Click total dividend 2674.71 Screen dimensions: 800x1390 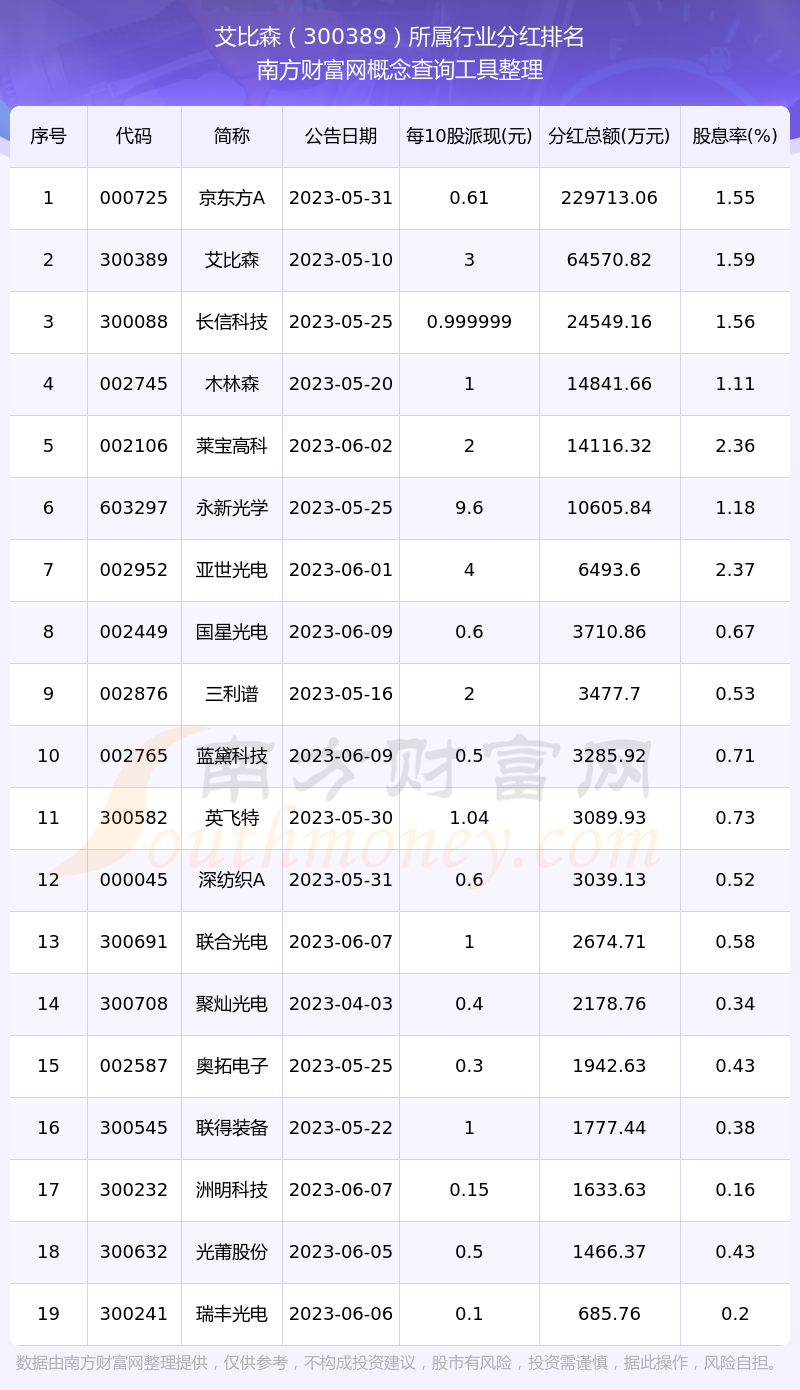(610, 942)
